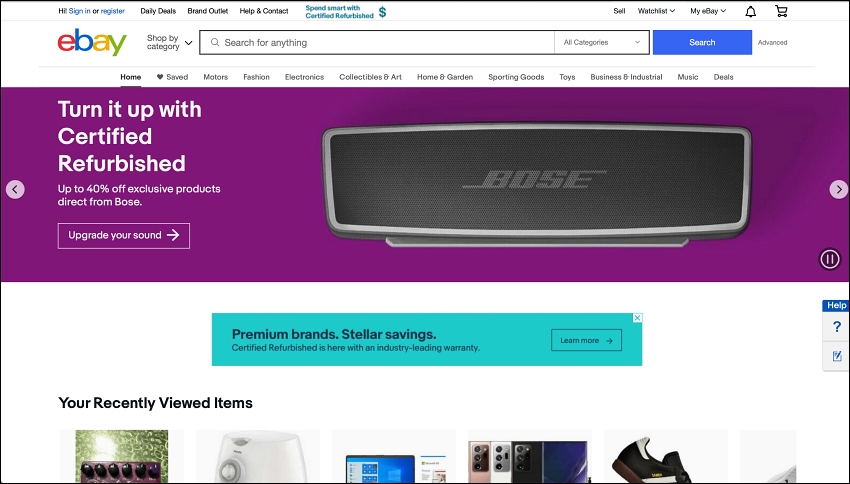Click the Your Recently Viewed Items heading

156,403
